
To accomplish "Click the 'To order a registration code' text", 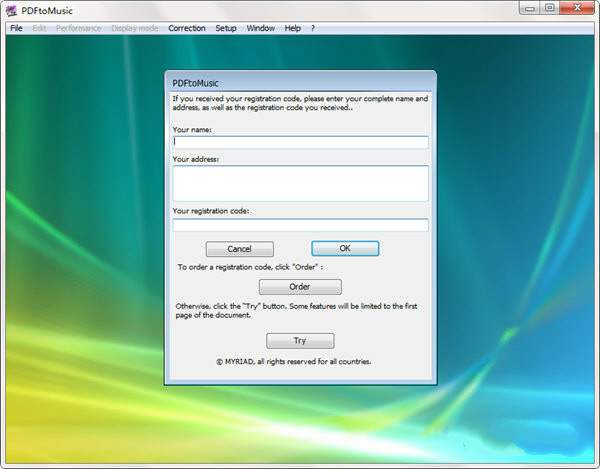I will (250, 267).
